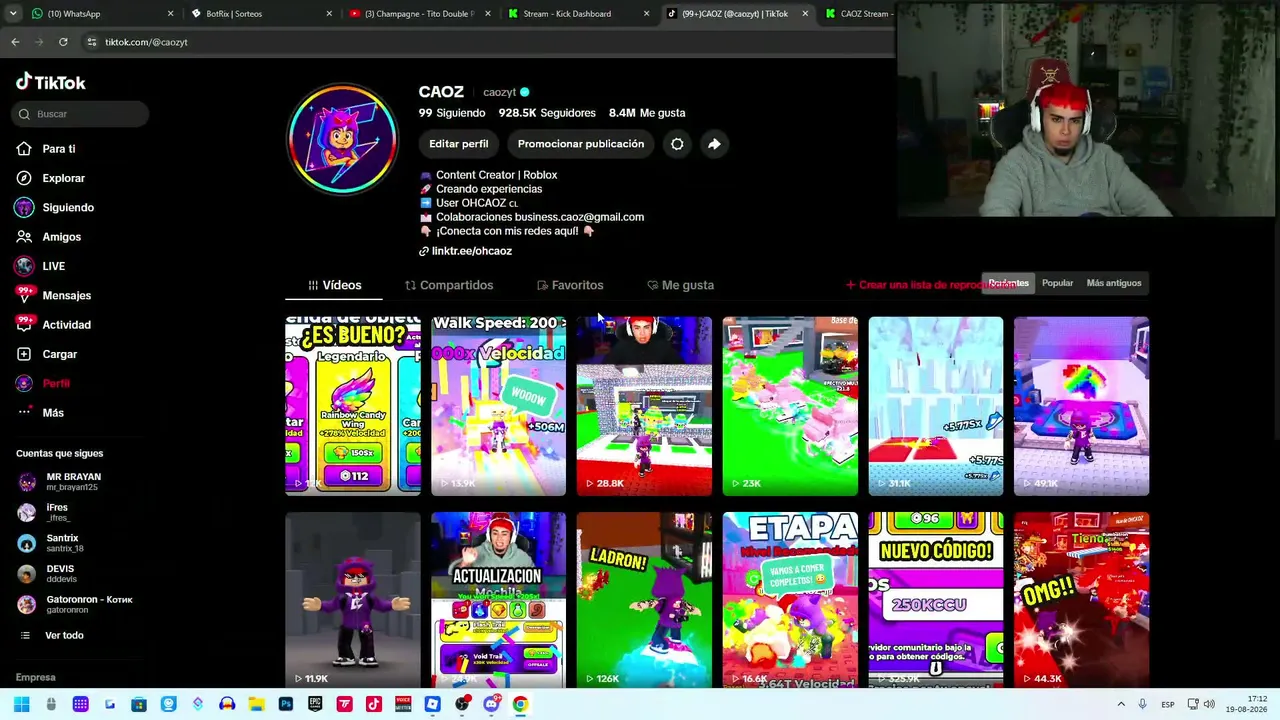
Task: Open TikTok app from the taskbar
Action: click(x=374, y=704)
